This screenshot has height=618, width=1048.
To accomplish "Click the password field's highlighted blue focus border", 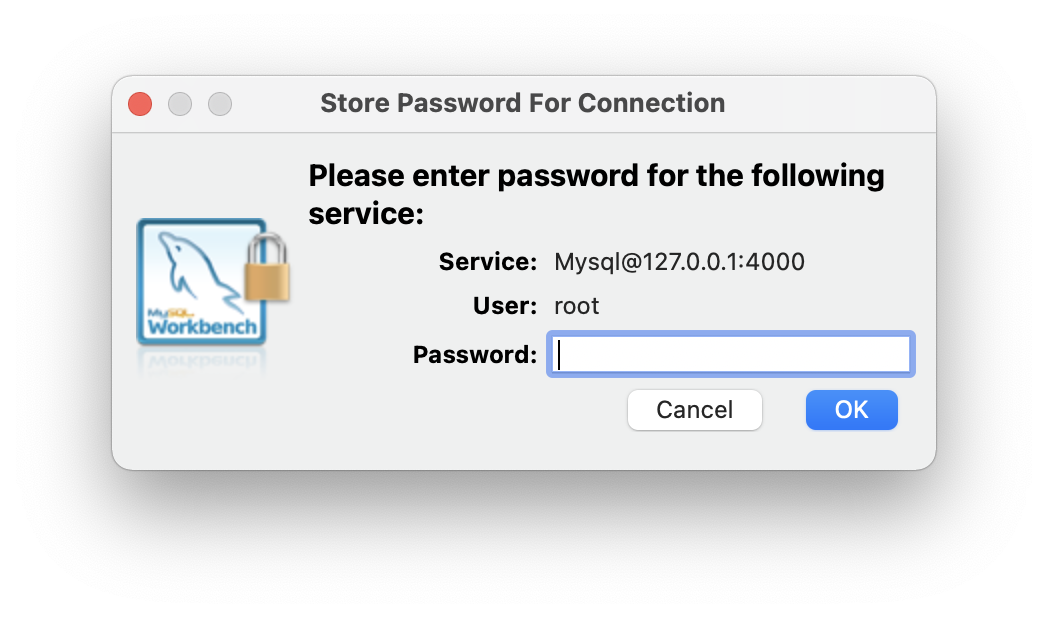I will 730,333.
